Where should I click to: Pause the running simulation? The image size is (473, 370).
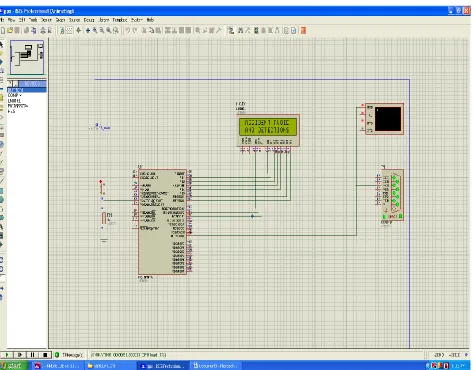pos(33,355)
